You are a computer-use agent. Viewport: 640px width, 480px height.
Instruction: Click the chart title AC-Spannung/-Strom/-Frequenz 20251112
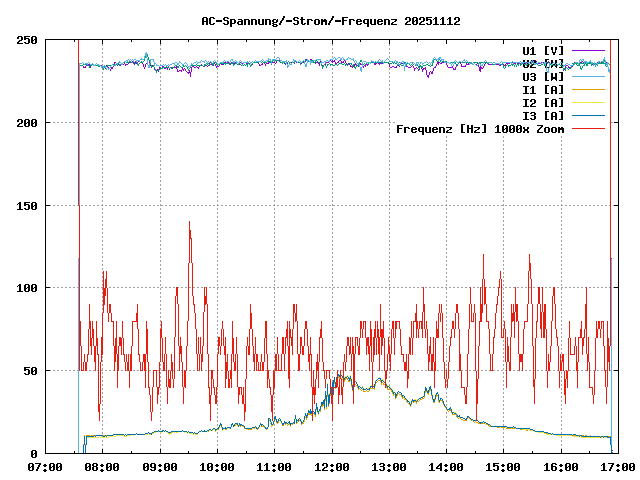pyautogui.click(x=319, y=20)
